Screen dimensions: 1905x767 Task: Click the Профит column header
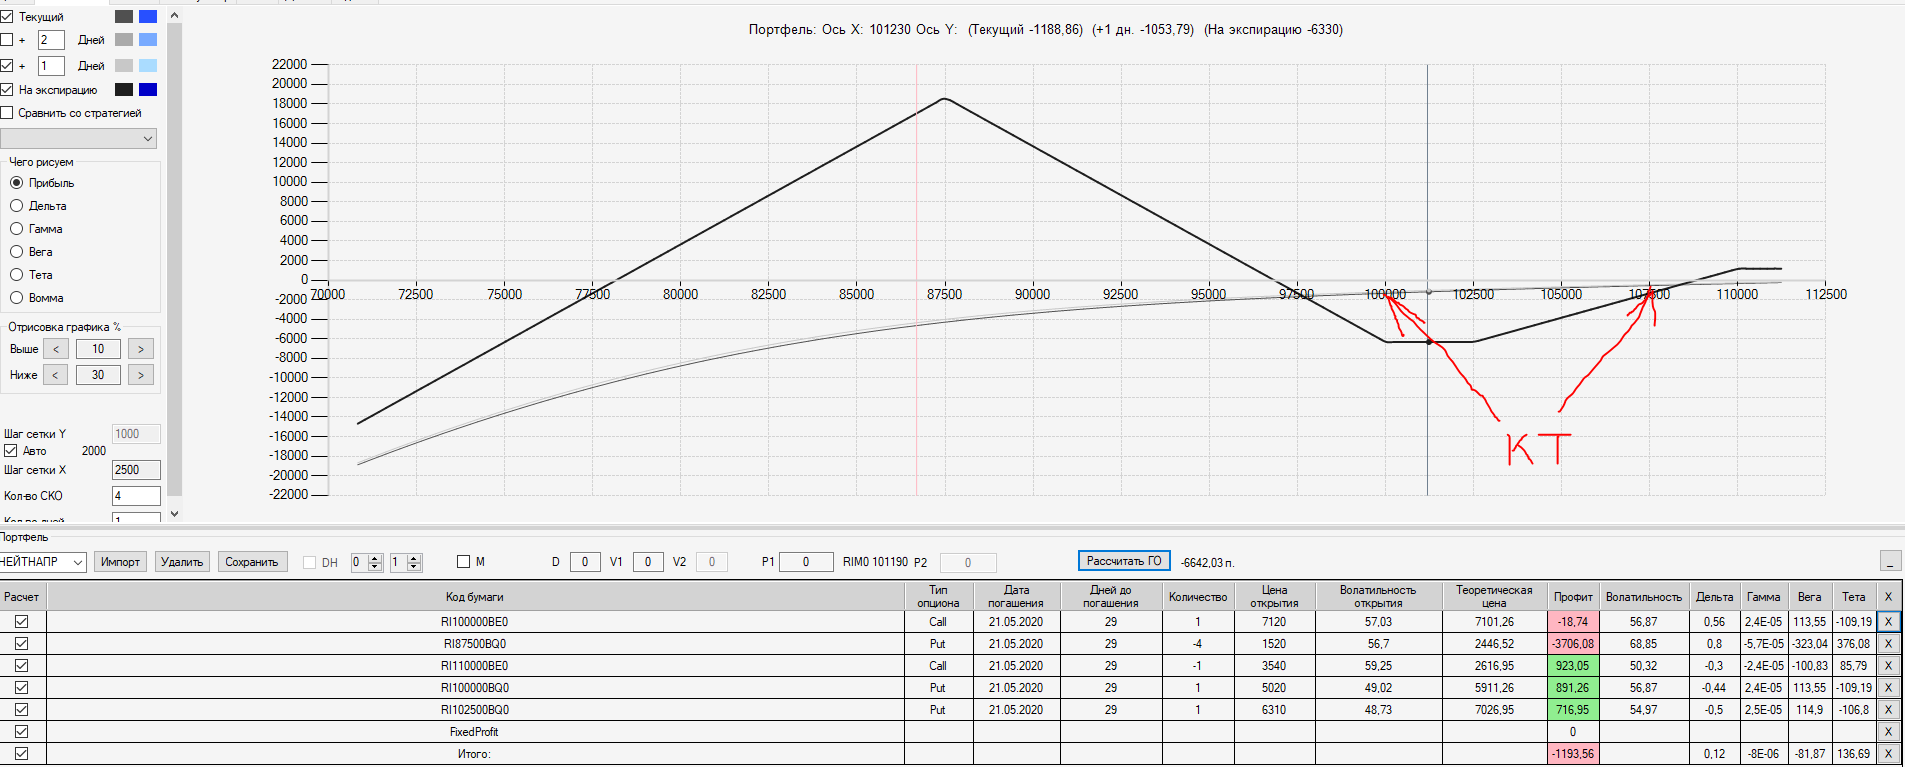[1573, 597]
